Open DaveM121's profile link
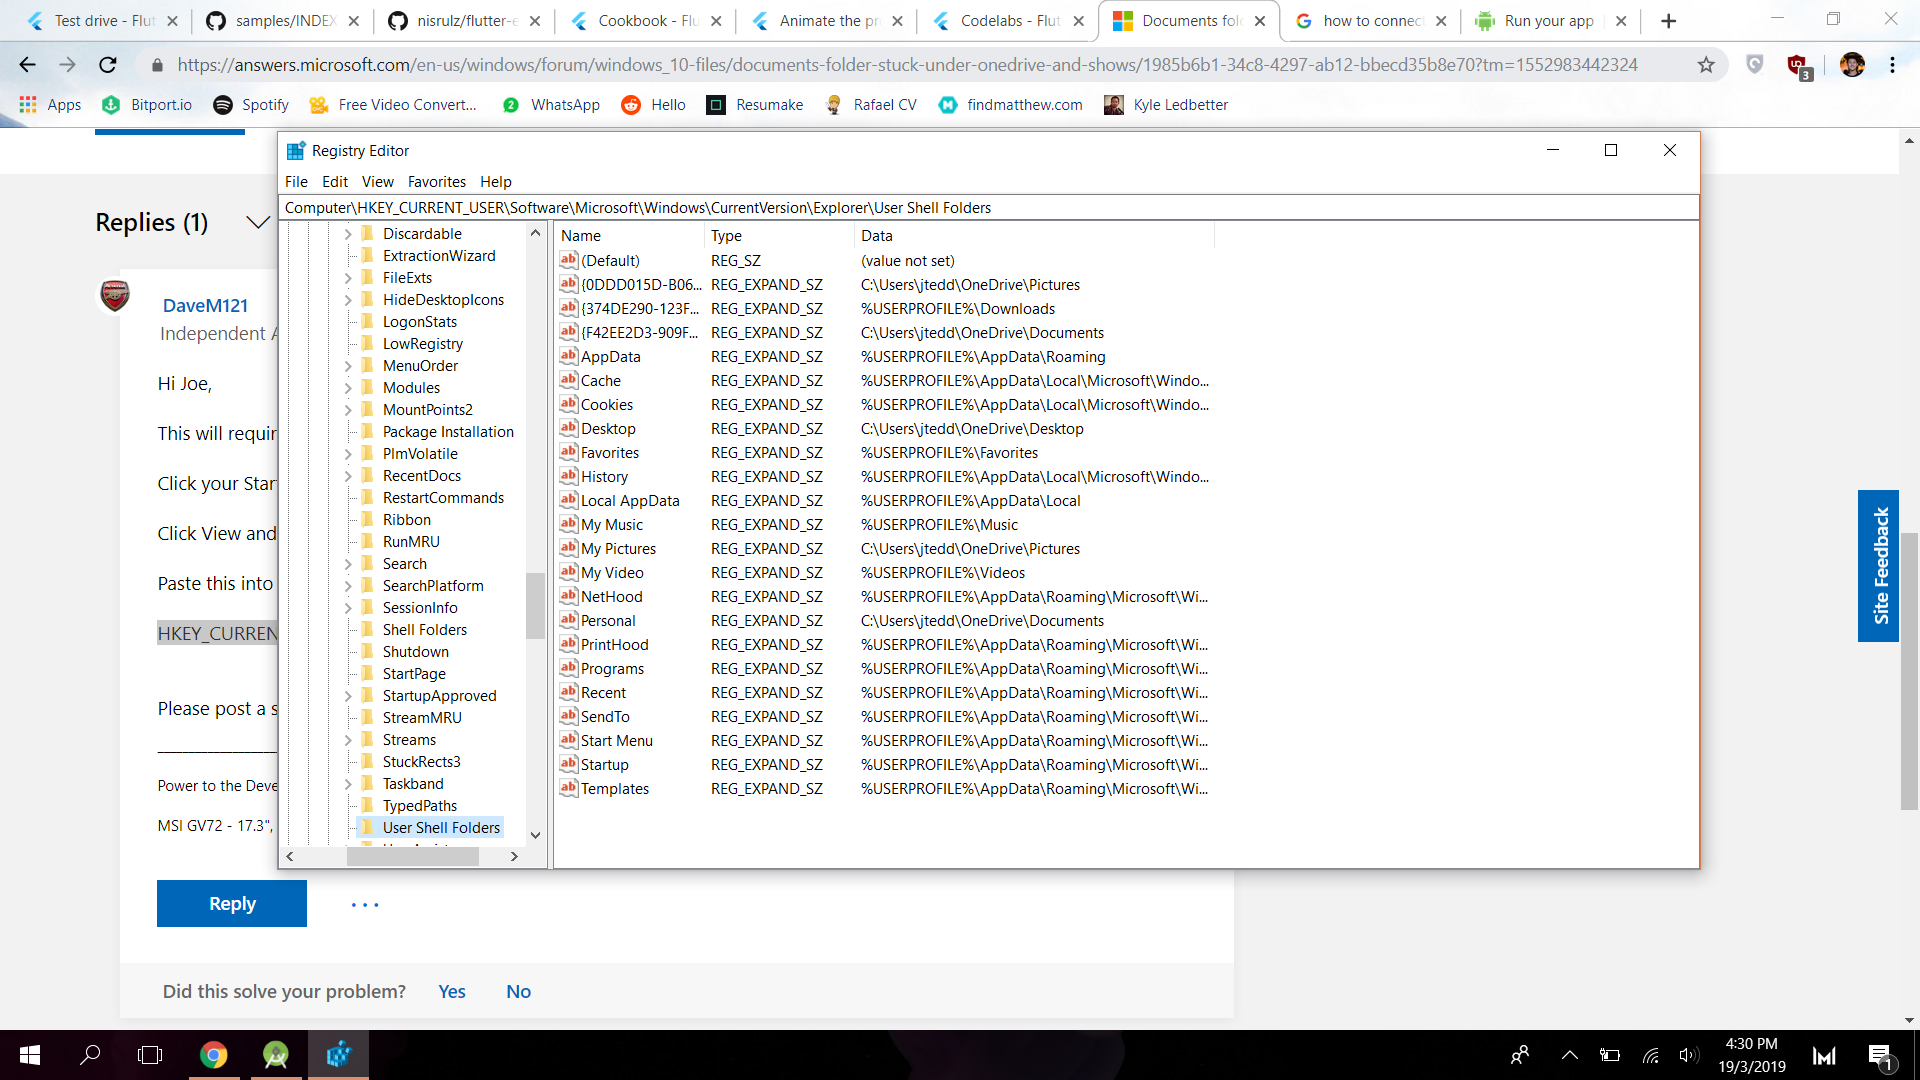 [x=205, y=305]
